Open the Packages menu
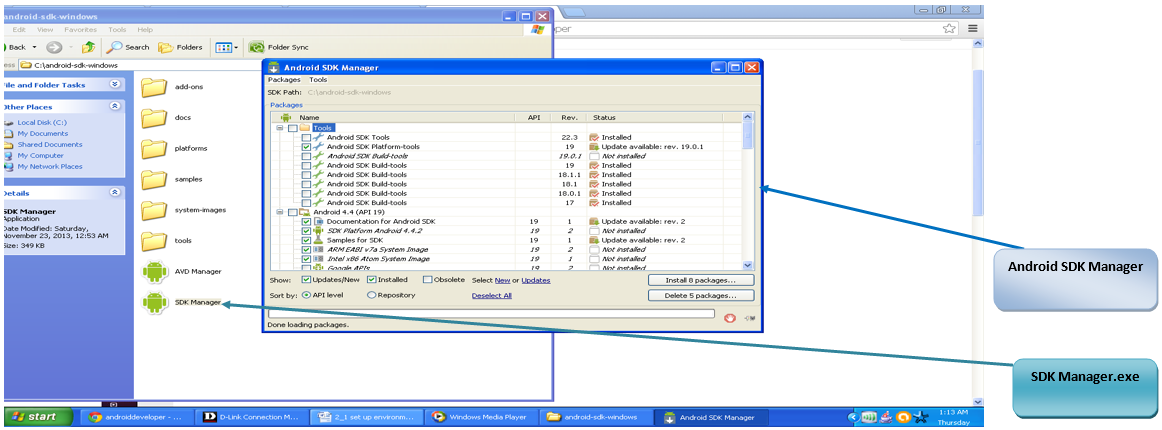The height and width of the screenshot is (430, 1162). click(x=284, y=79)
